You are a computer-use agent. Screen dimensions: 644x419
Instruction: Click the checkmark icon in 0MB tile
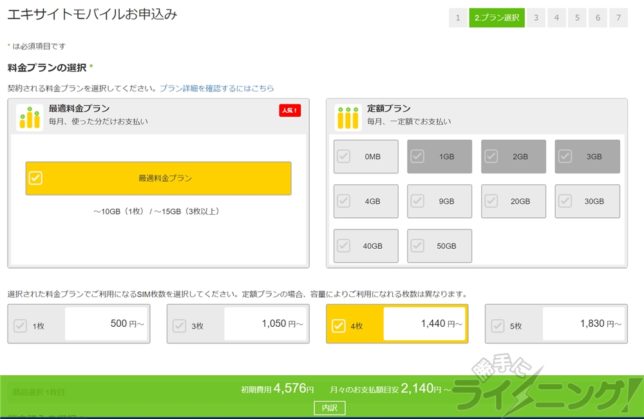tap(344, 157)
